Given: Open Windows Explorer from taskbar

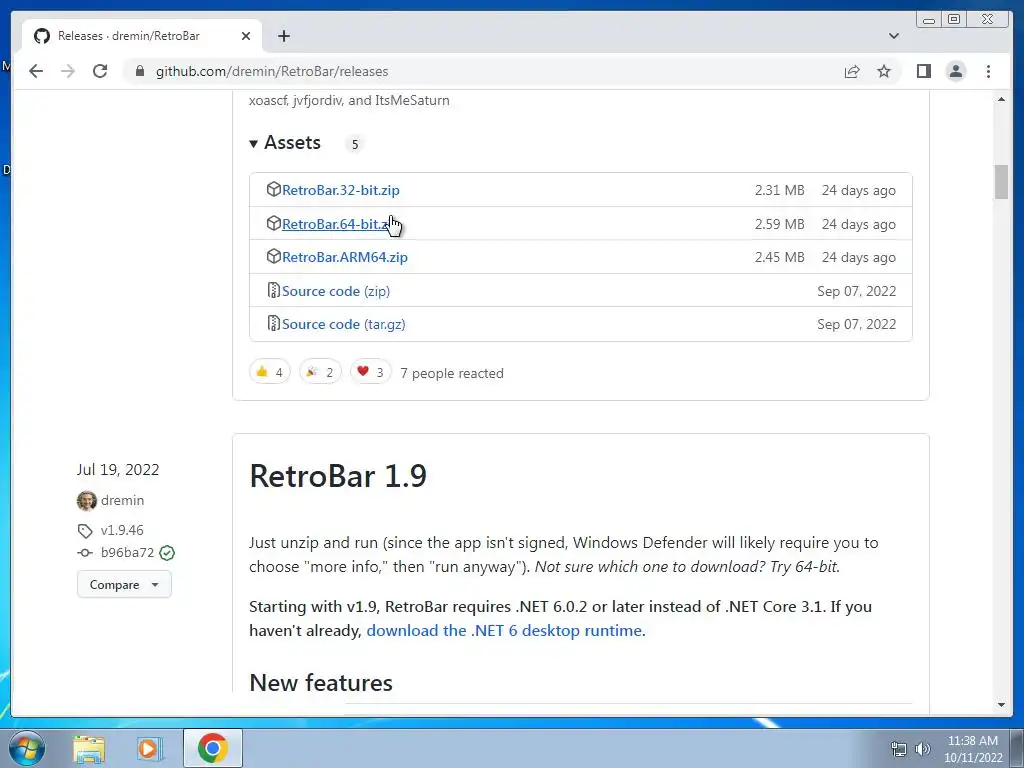Looking at the screenshot, I should point(89,748).
